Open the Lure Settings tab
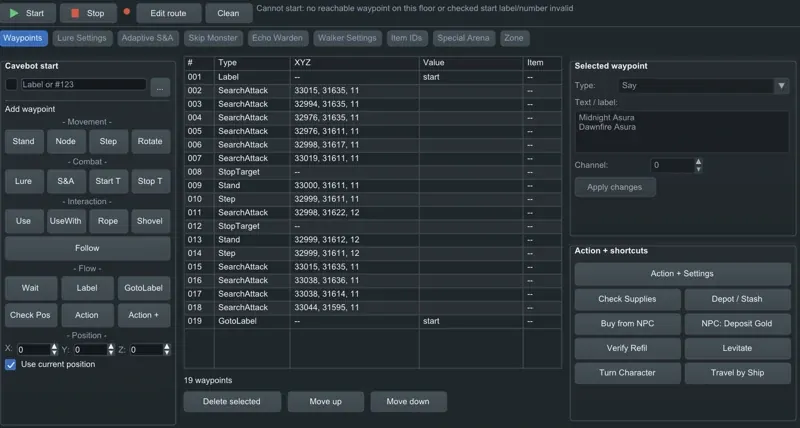 click(x=82, y=38)
